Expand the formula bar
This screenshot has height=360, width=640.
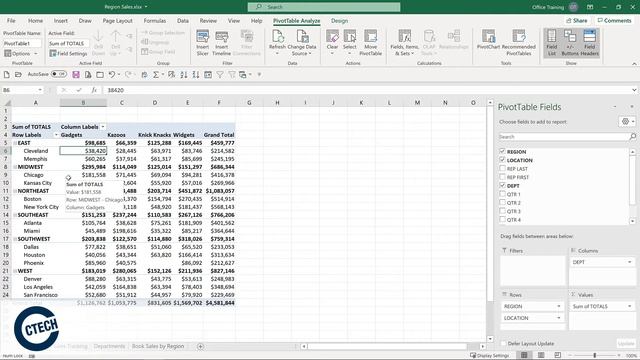(634, 90)
